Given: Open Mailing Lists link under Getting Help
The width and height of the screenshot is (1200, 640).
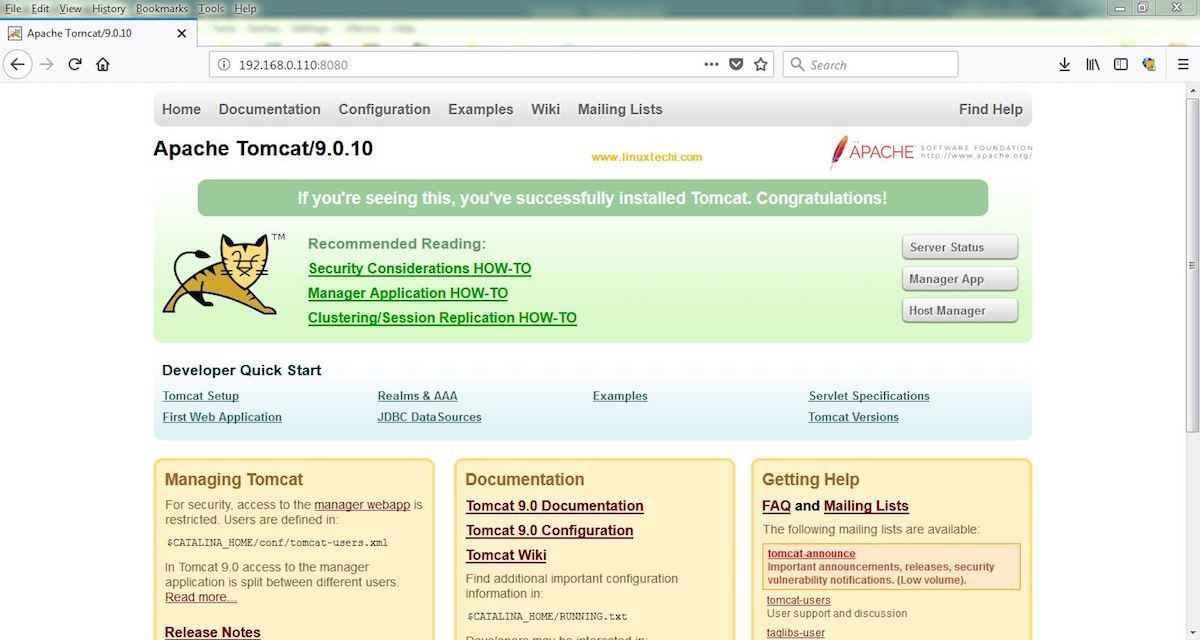Looking at the screenshot, I should [x=866, y=506].
